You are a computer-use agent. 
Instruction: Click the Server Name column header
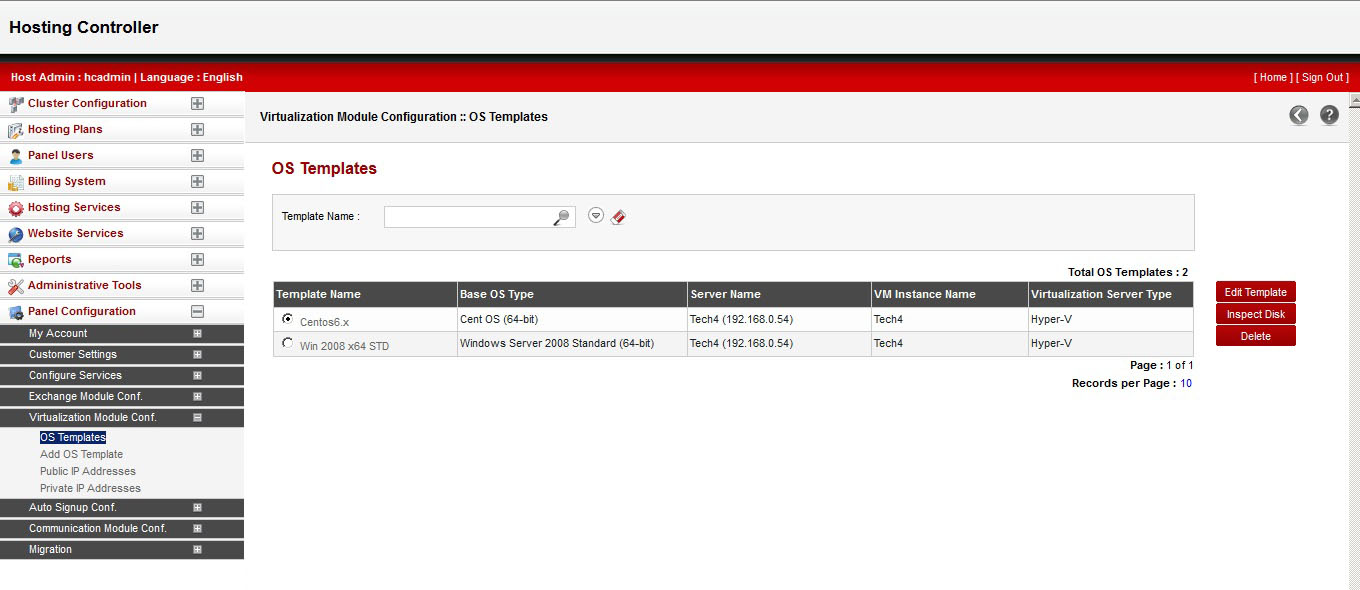[779, 294]
